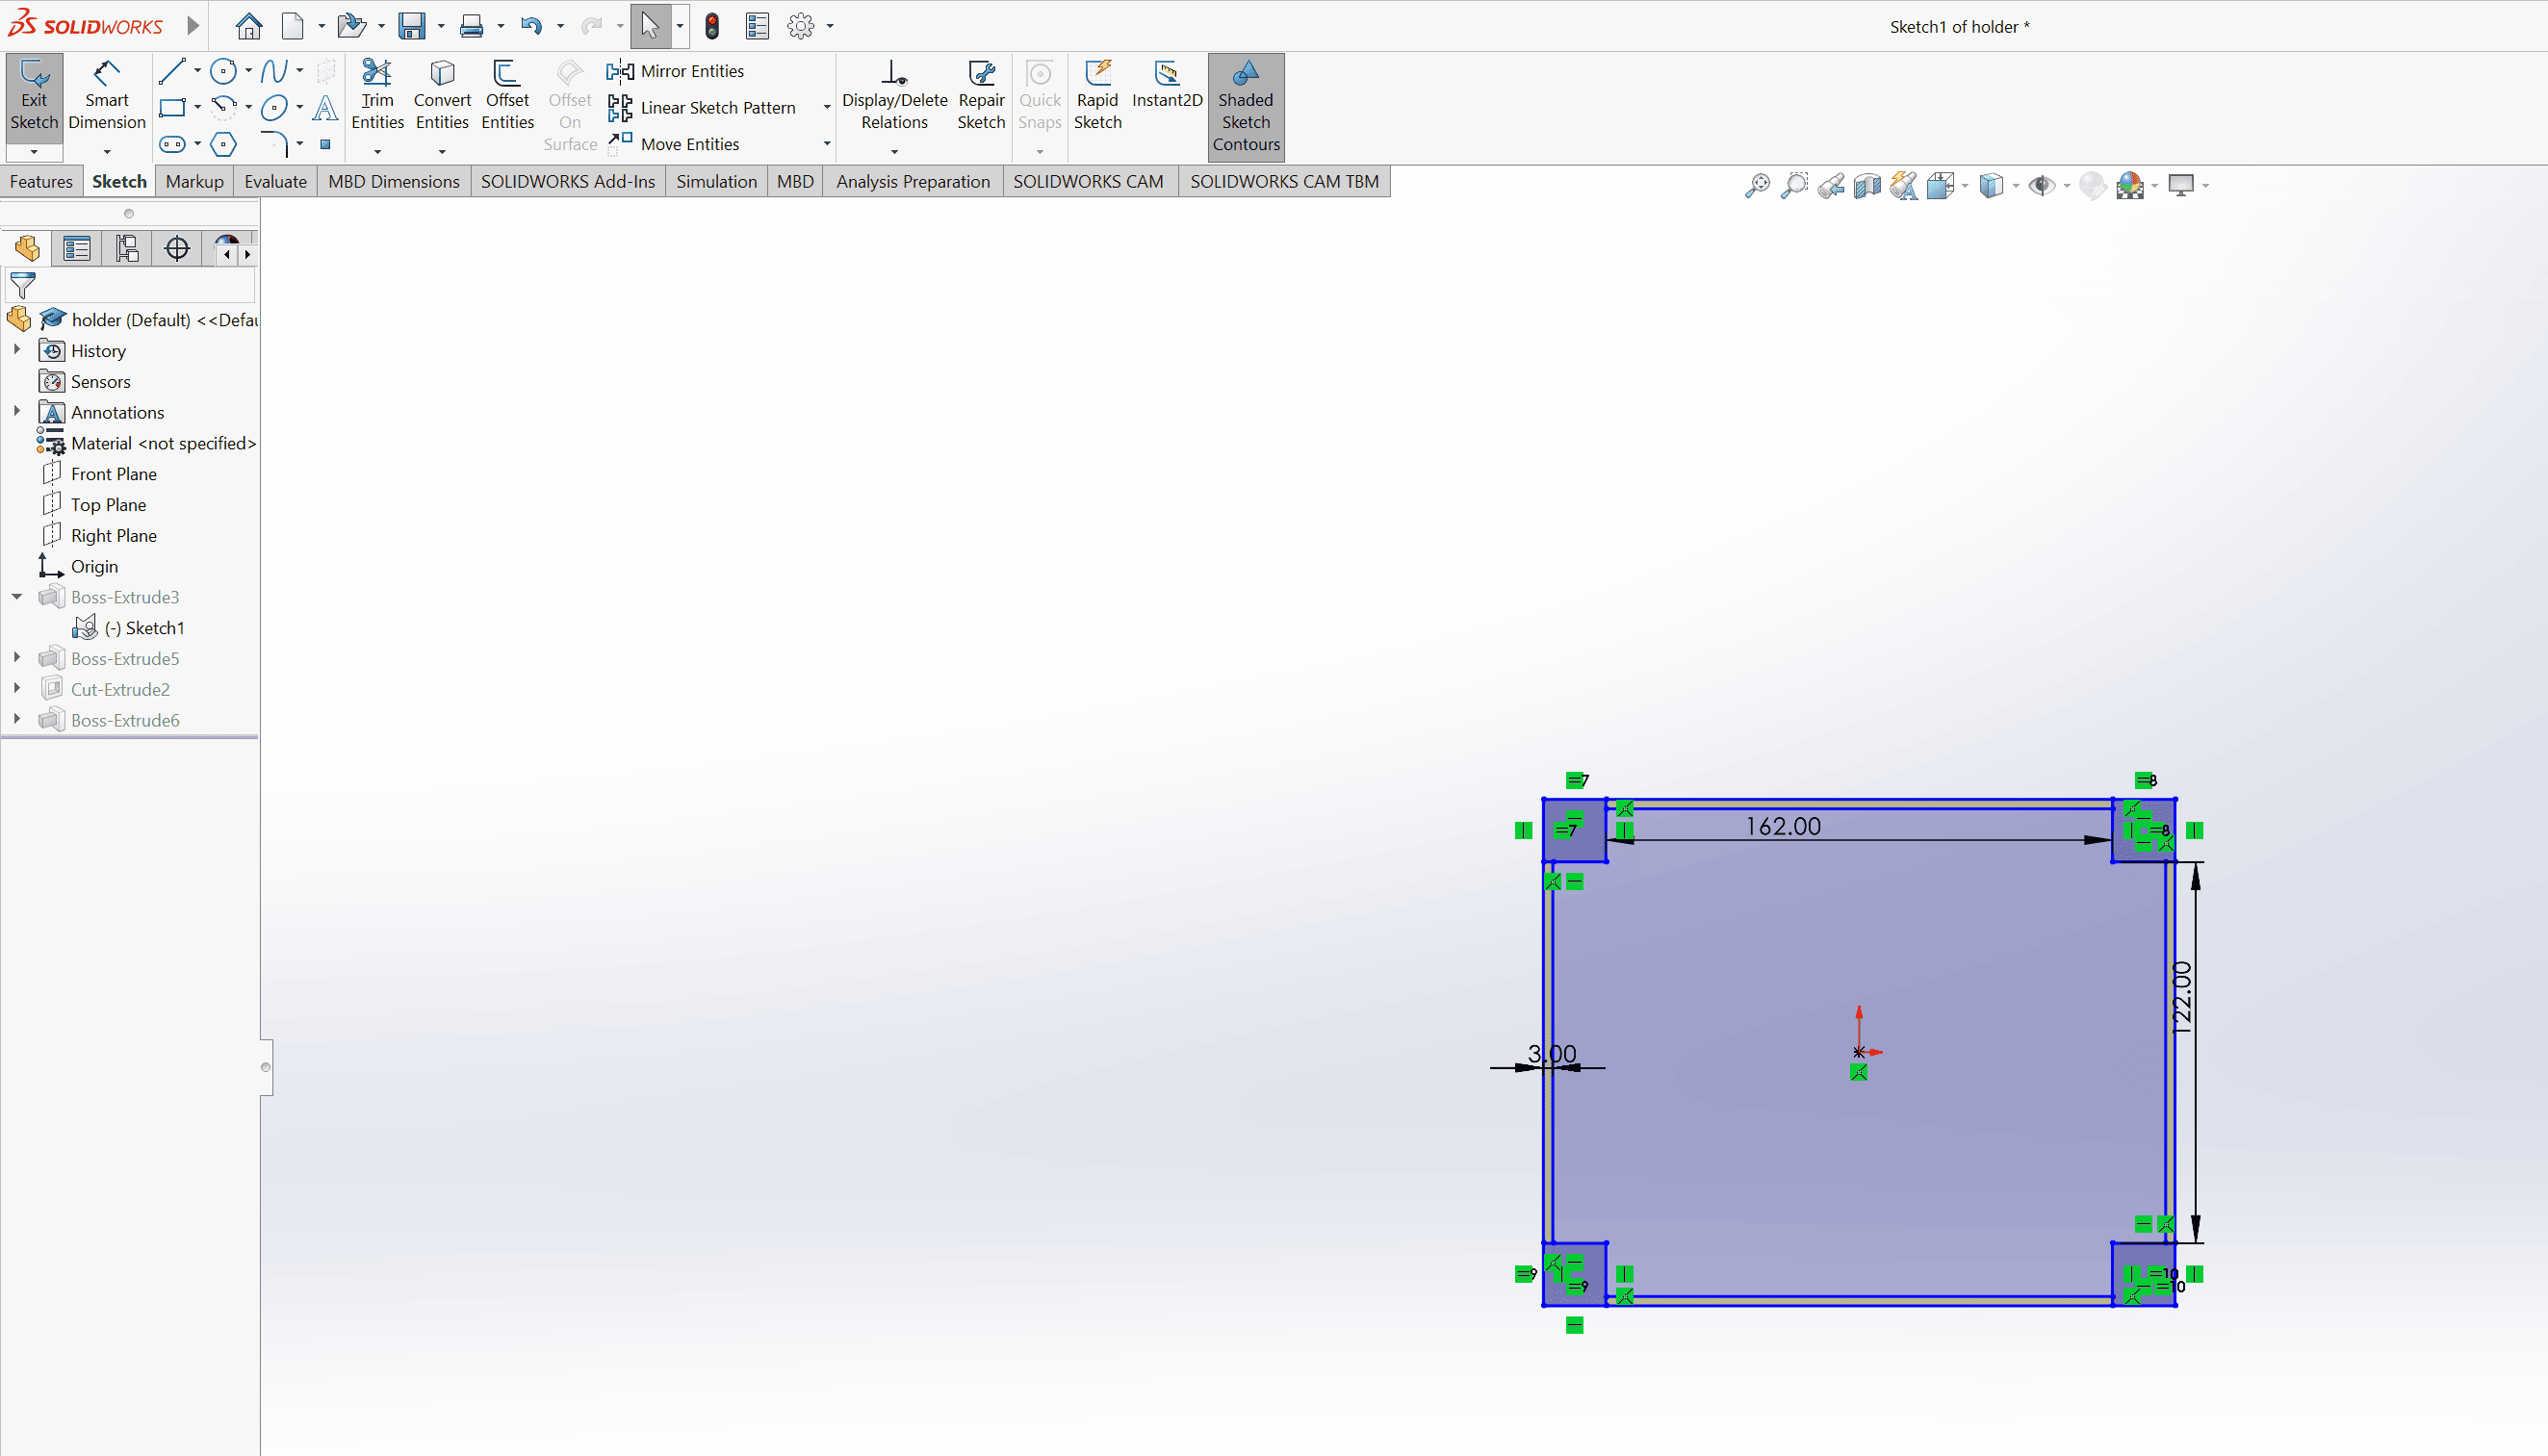The width and height of the screenshot is (2548, 1456).
Task: Select the Smart Dimension tool
Action: pos(107,96)
